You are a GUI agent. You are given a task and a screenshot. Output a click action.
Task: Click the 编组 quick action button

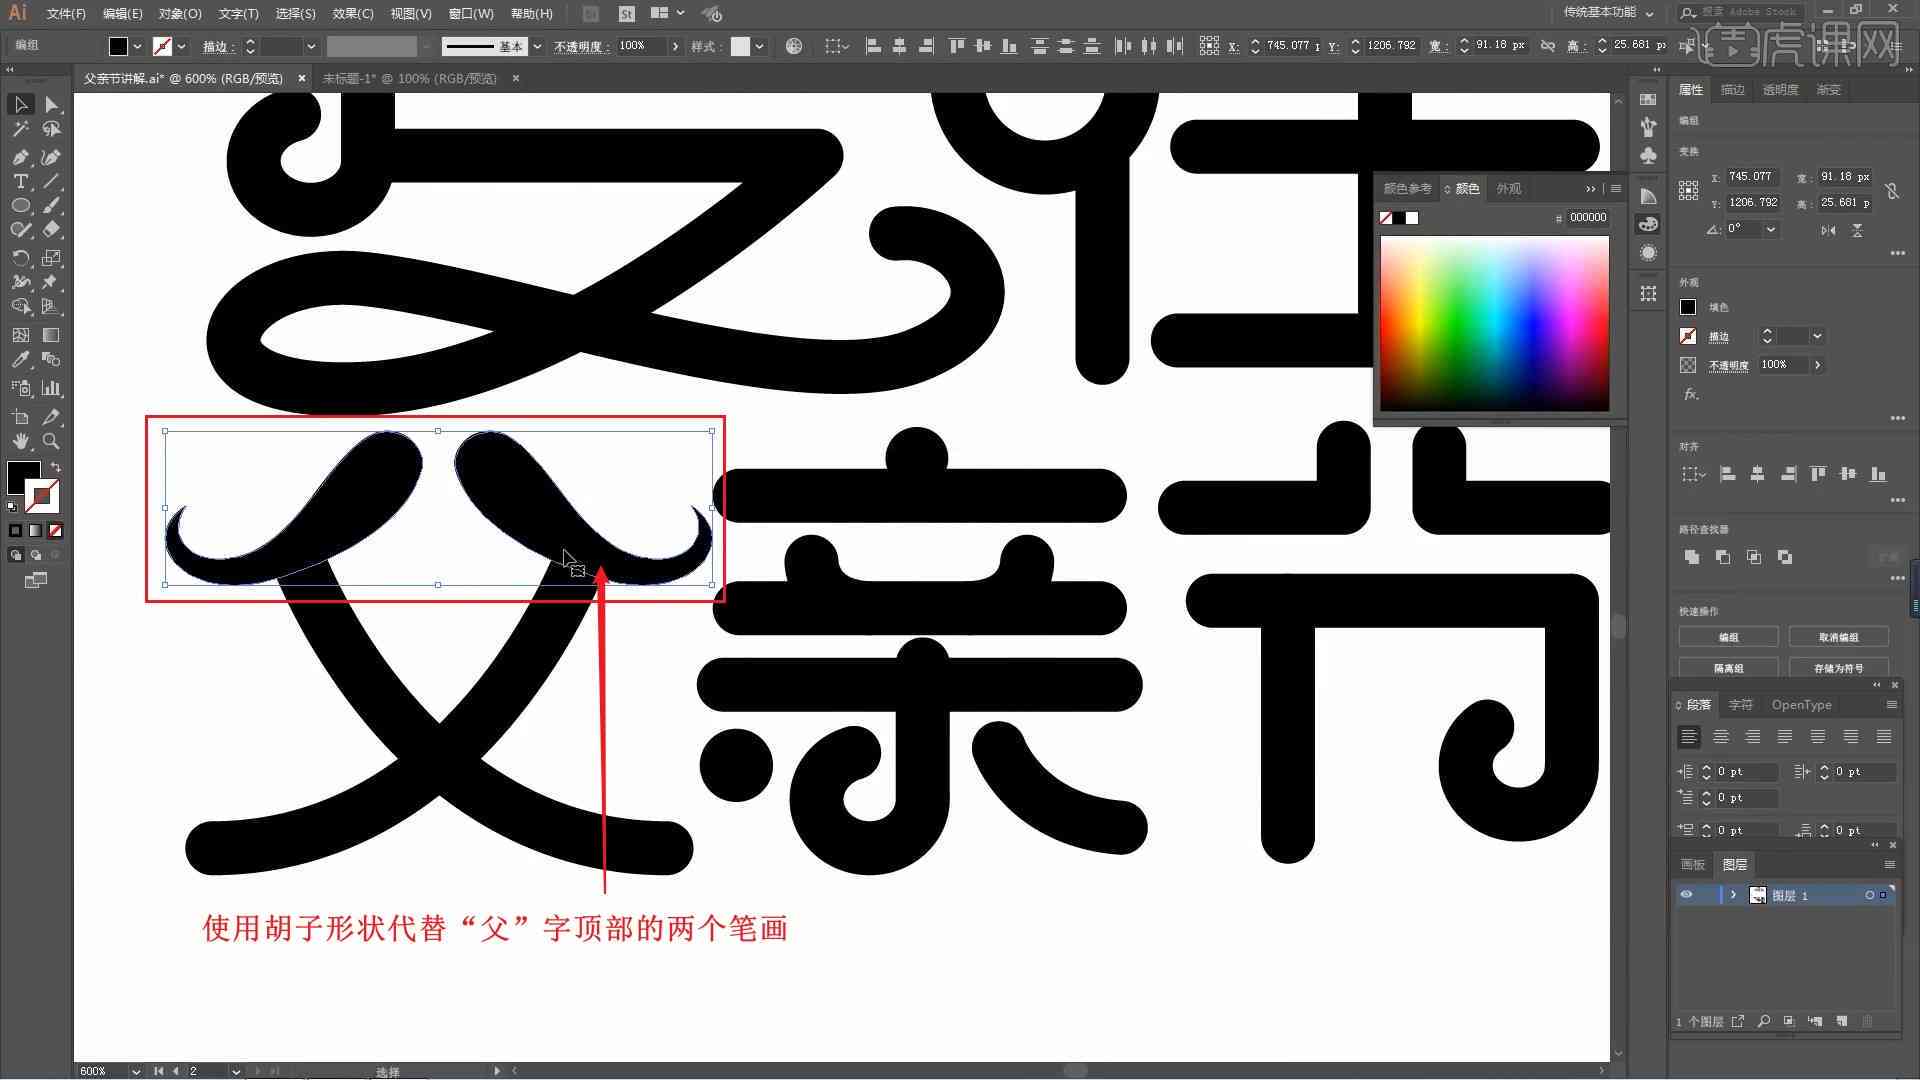click(x=1729, y=637)
